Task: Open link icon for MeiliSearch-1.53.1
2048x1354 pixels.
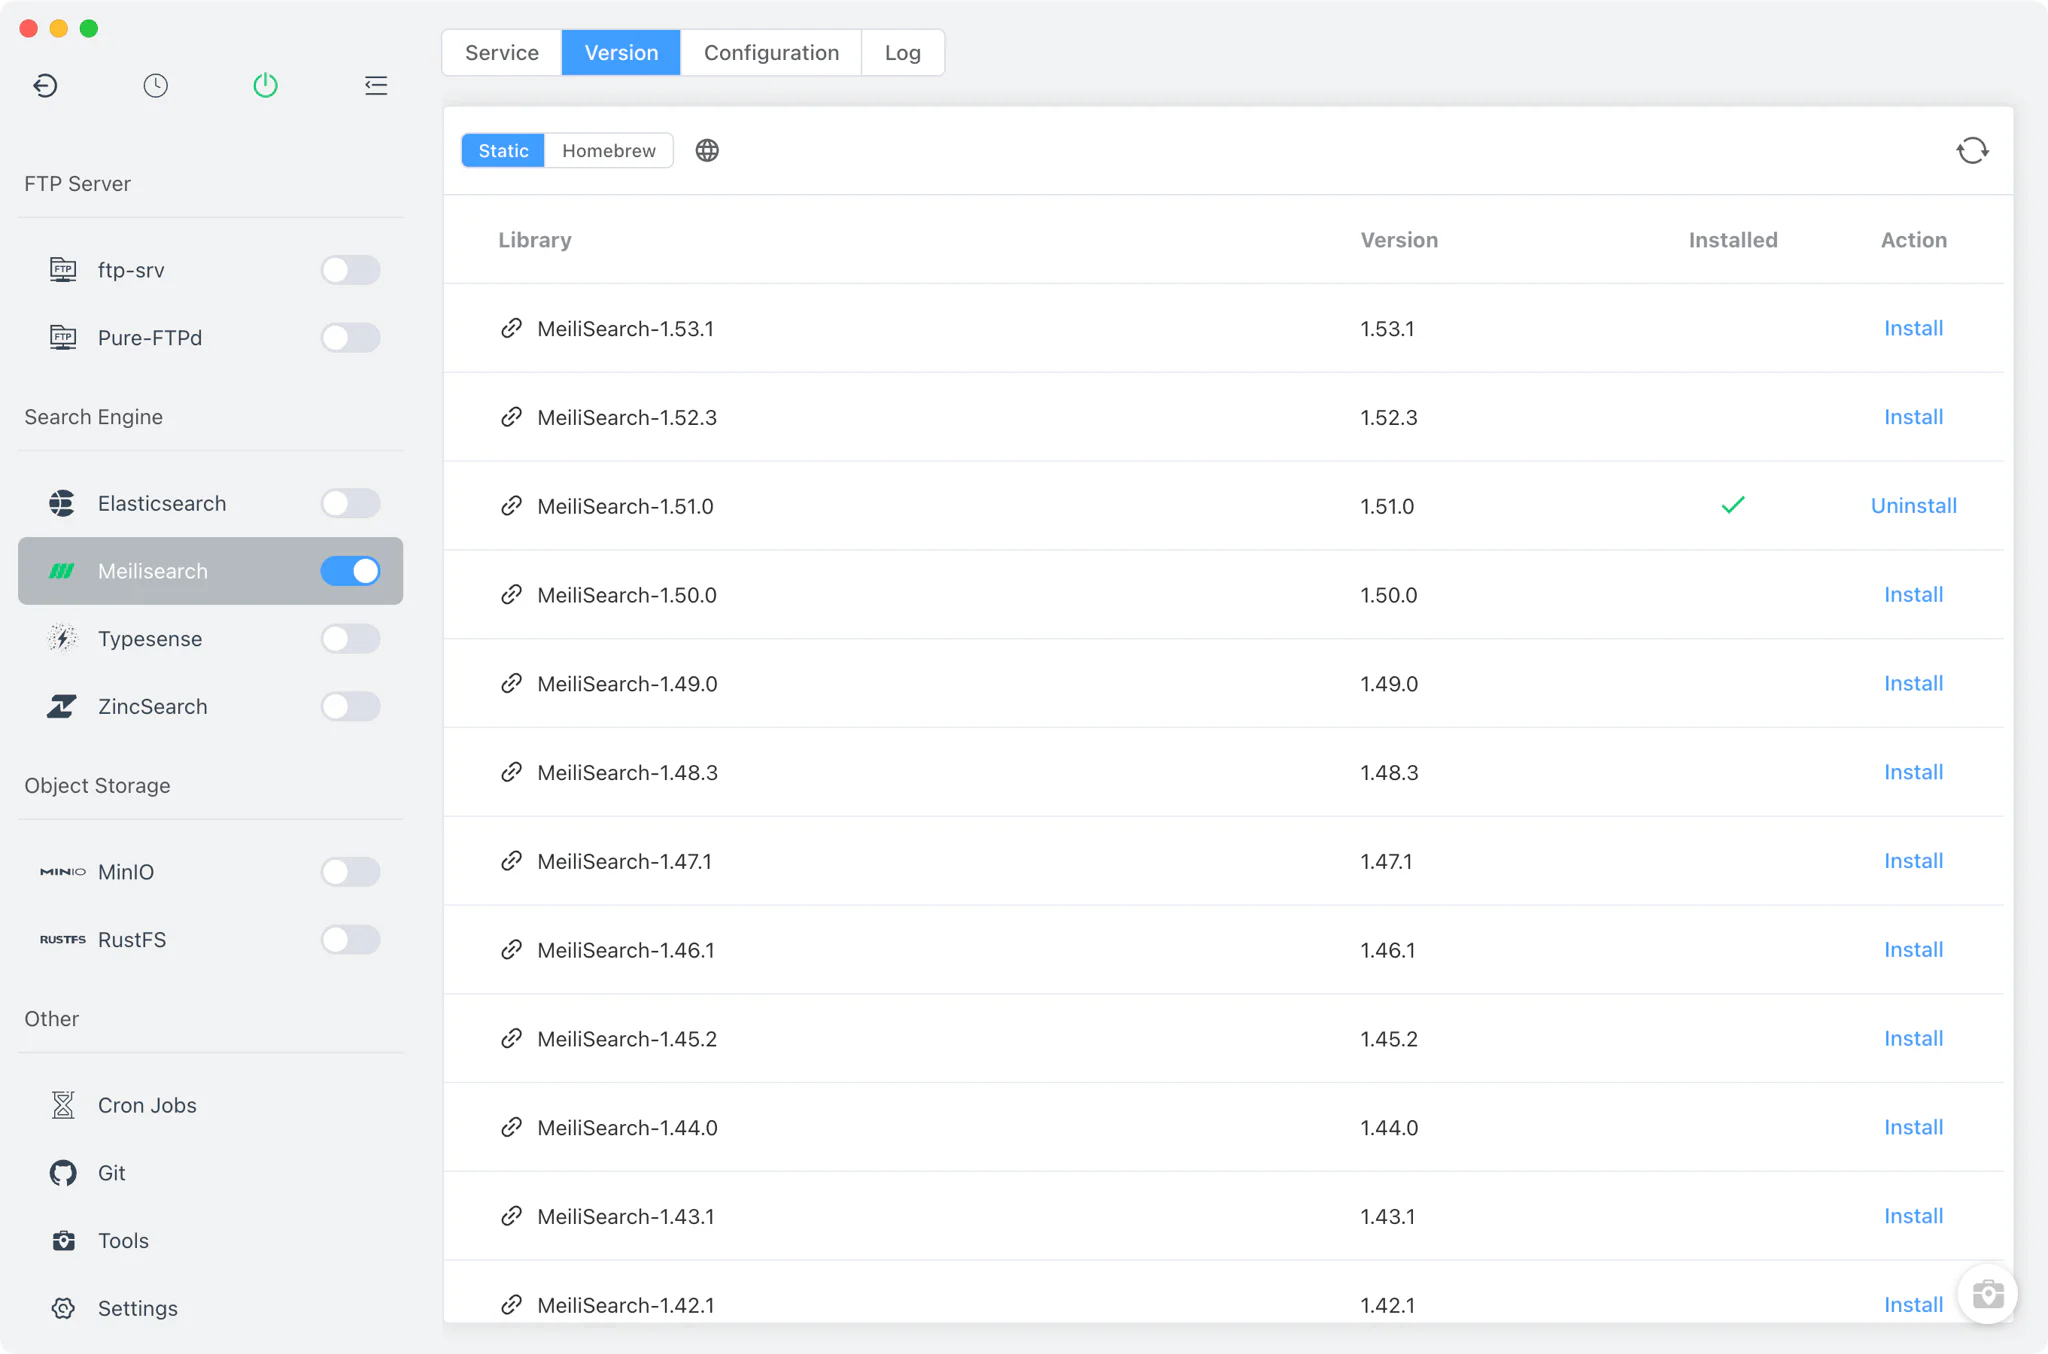Action: pyautogui.click(x=511, y=328)
